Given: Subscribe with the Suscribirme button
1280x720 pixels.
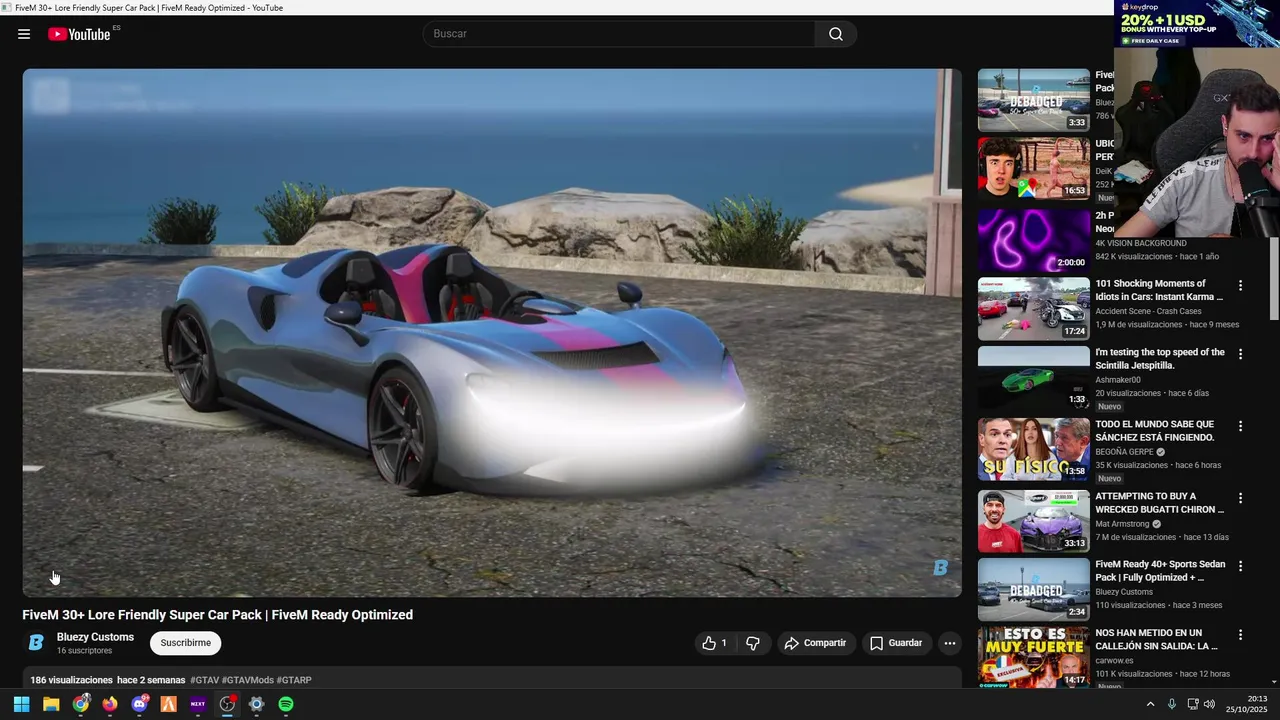Looking at the screenshot, I should tap(186, 643).
